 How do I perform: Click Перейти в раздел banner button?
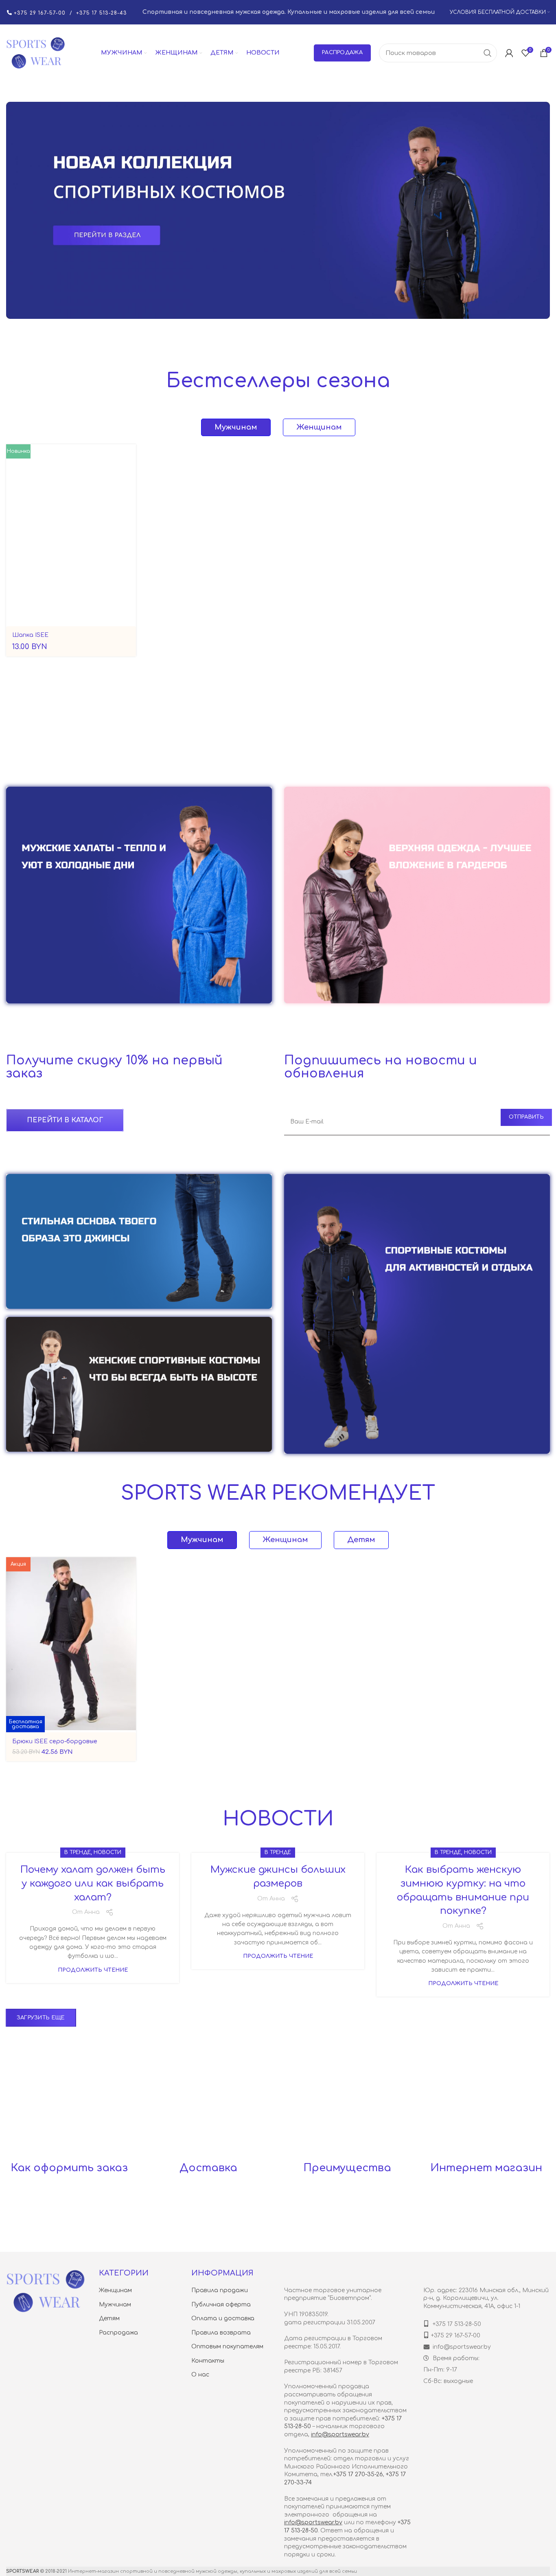click(107, 235)
